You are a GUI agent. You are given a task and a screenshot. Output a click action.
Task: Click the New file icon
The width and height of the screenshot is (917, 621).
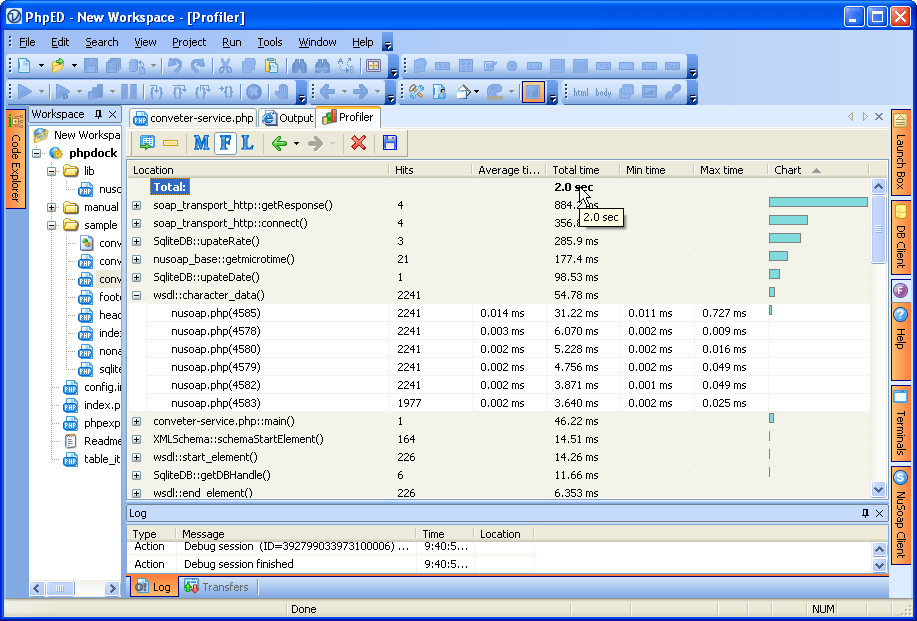tap(24, 65)
